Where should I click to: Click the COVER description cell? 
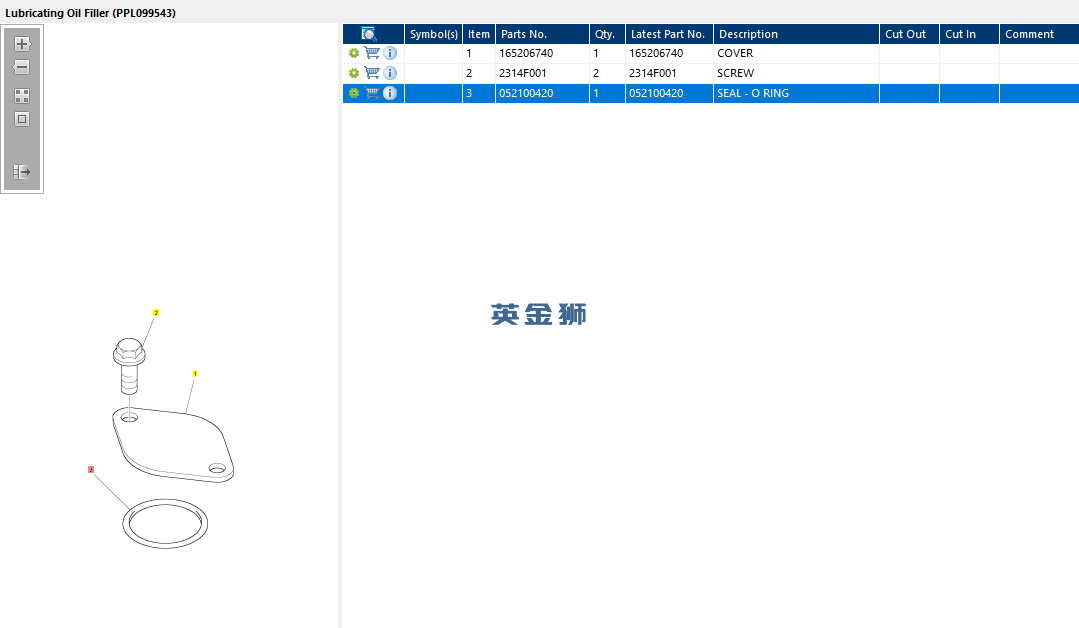point(796,53)
